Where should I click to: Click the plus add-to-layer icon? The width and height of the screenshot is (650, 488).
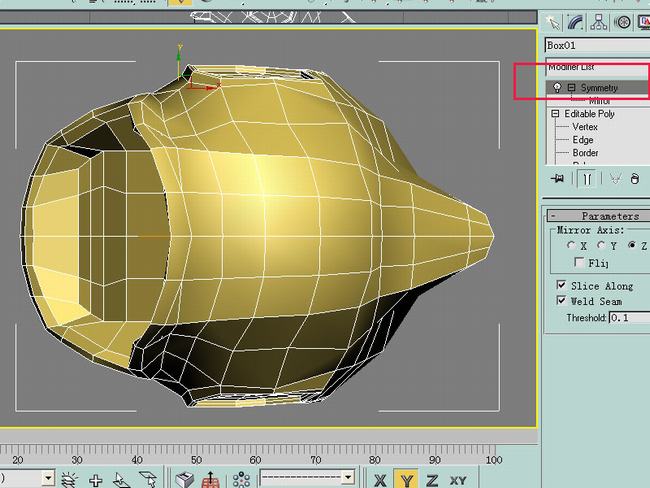point(96,481)
